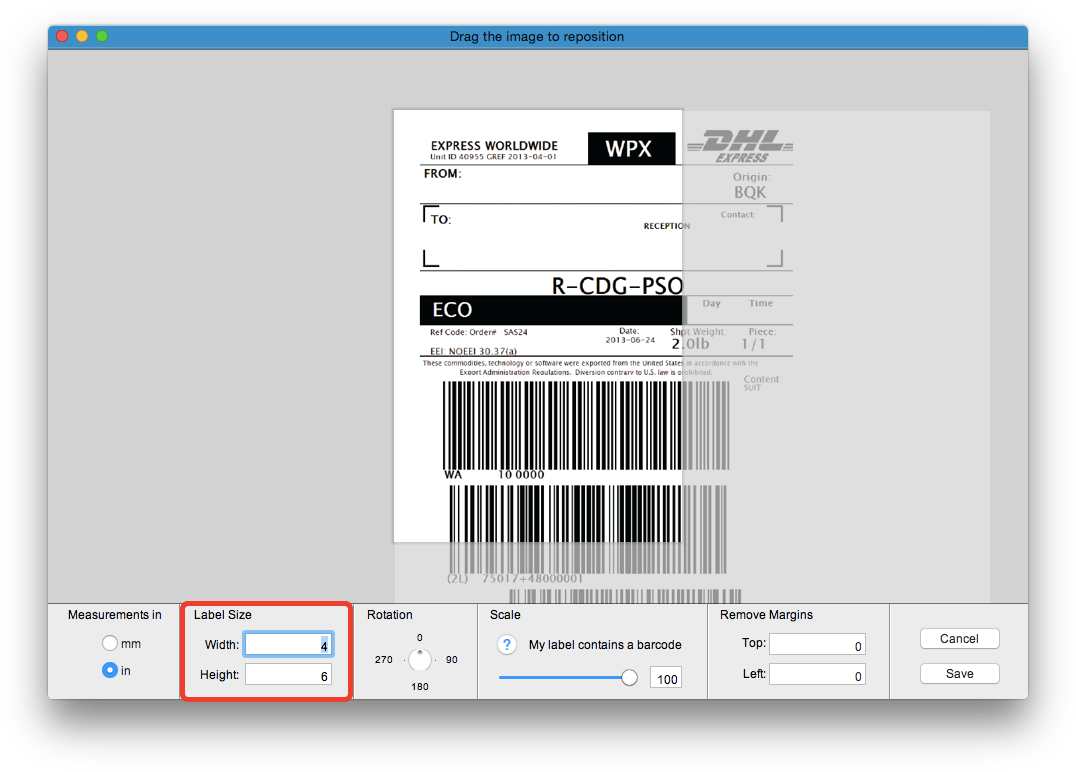1076x772 pixels.
Task: Click the Label Size Height field
Action: pyautogui.click(x=288, y=676)
